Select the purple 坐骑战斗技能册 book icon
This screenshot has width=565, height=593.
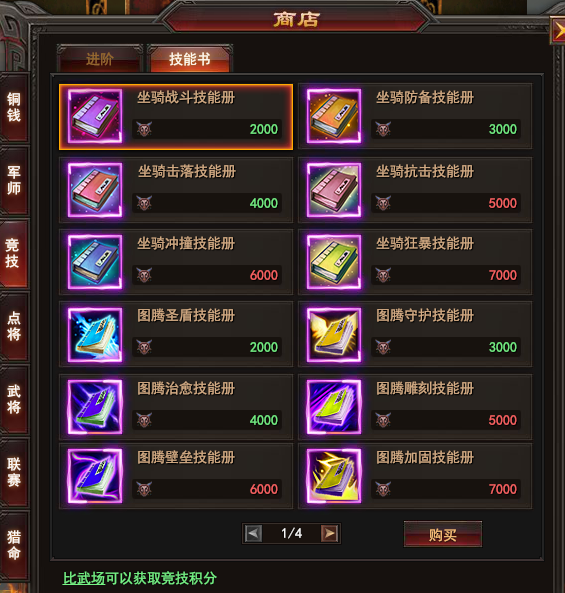(x=95, y=116)
